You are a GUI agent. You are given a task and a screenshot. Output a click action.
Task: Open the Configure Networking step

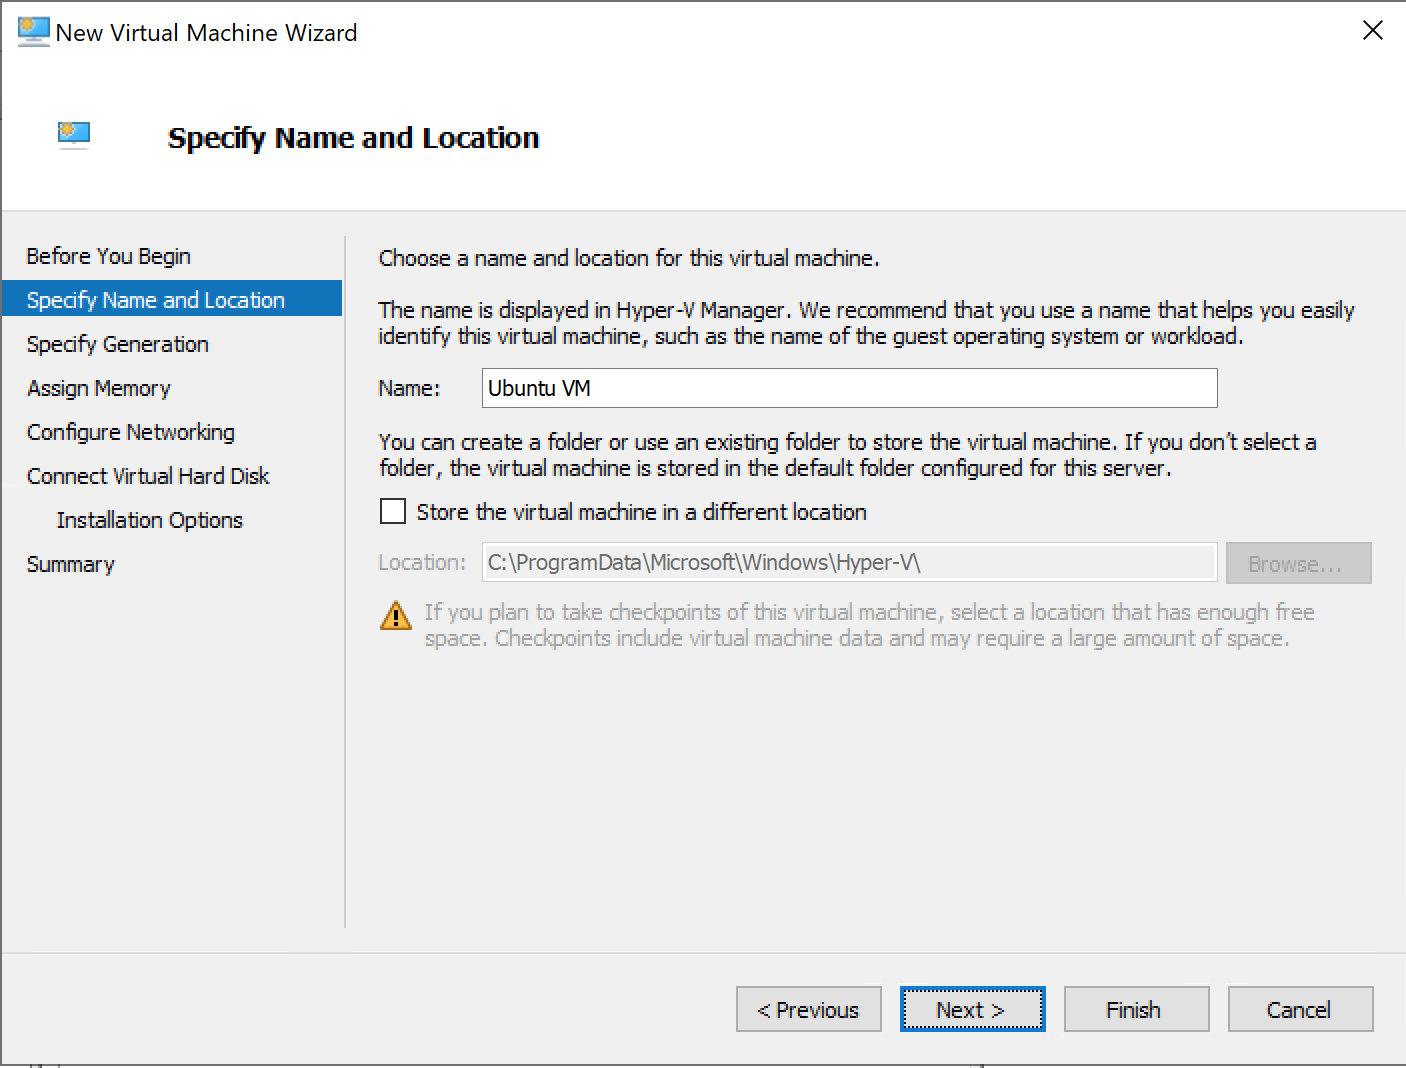click(131, 432)
